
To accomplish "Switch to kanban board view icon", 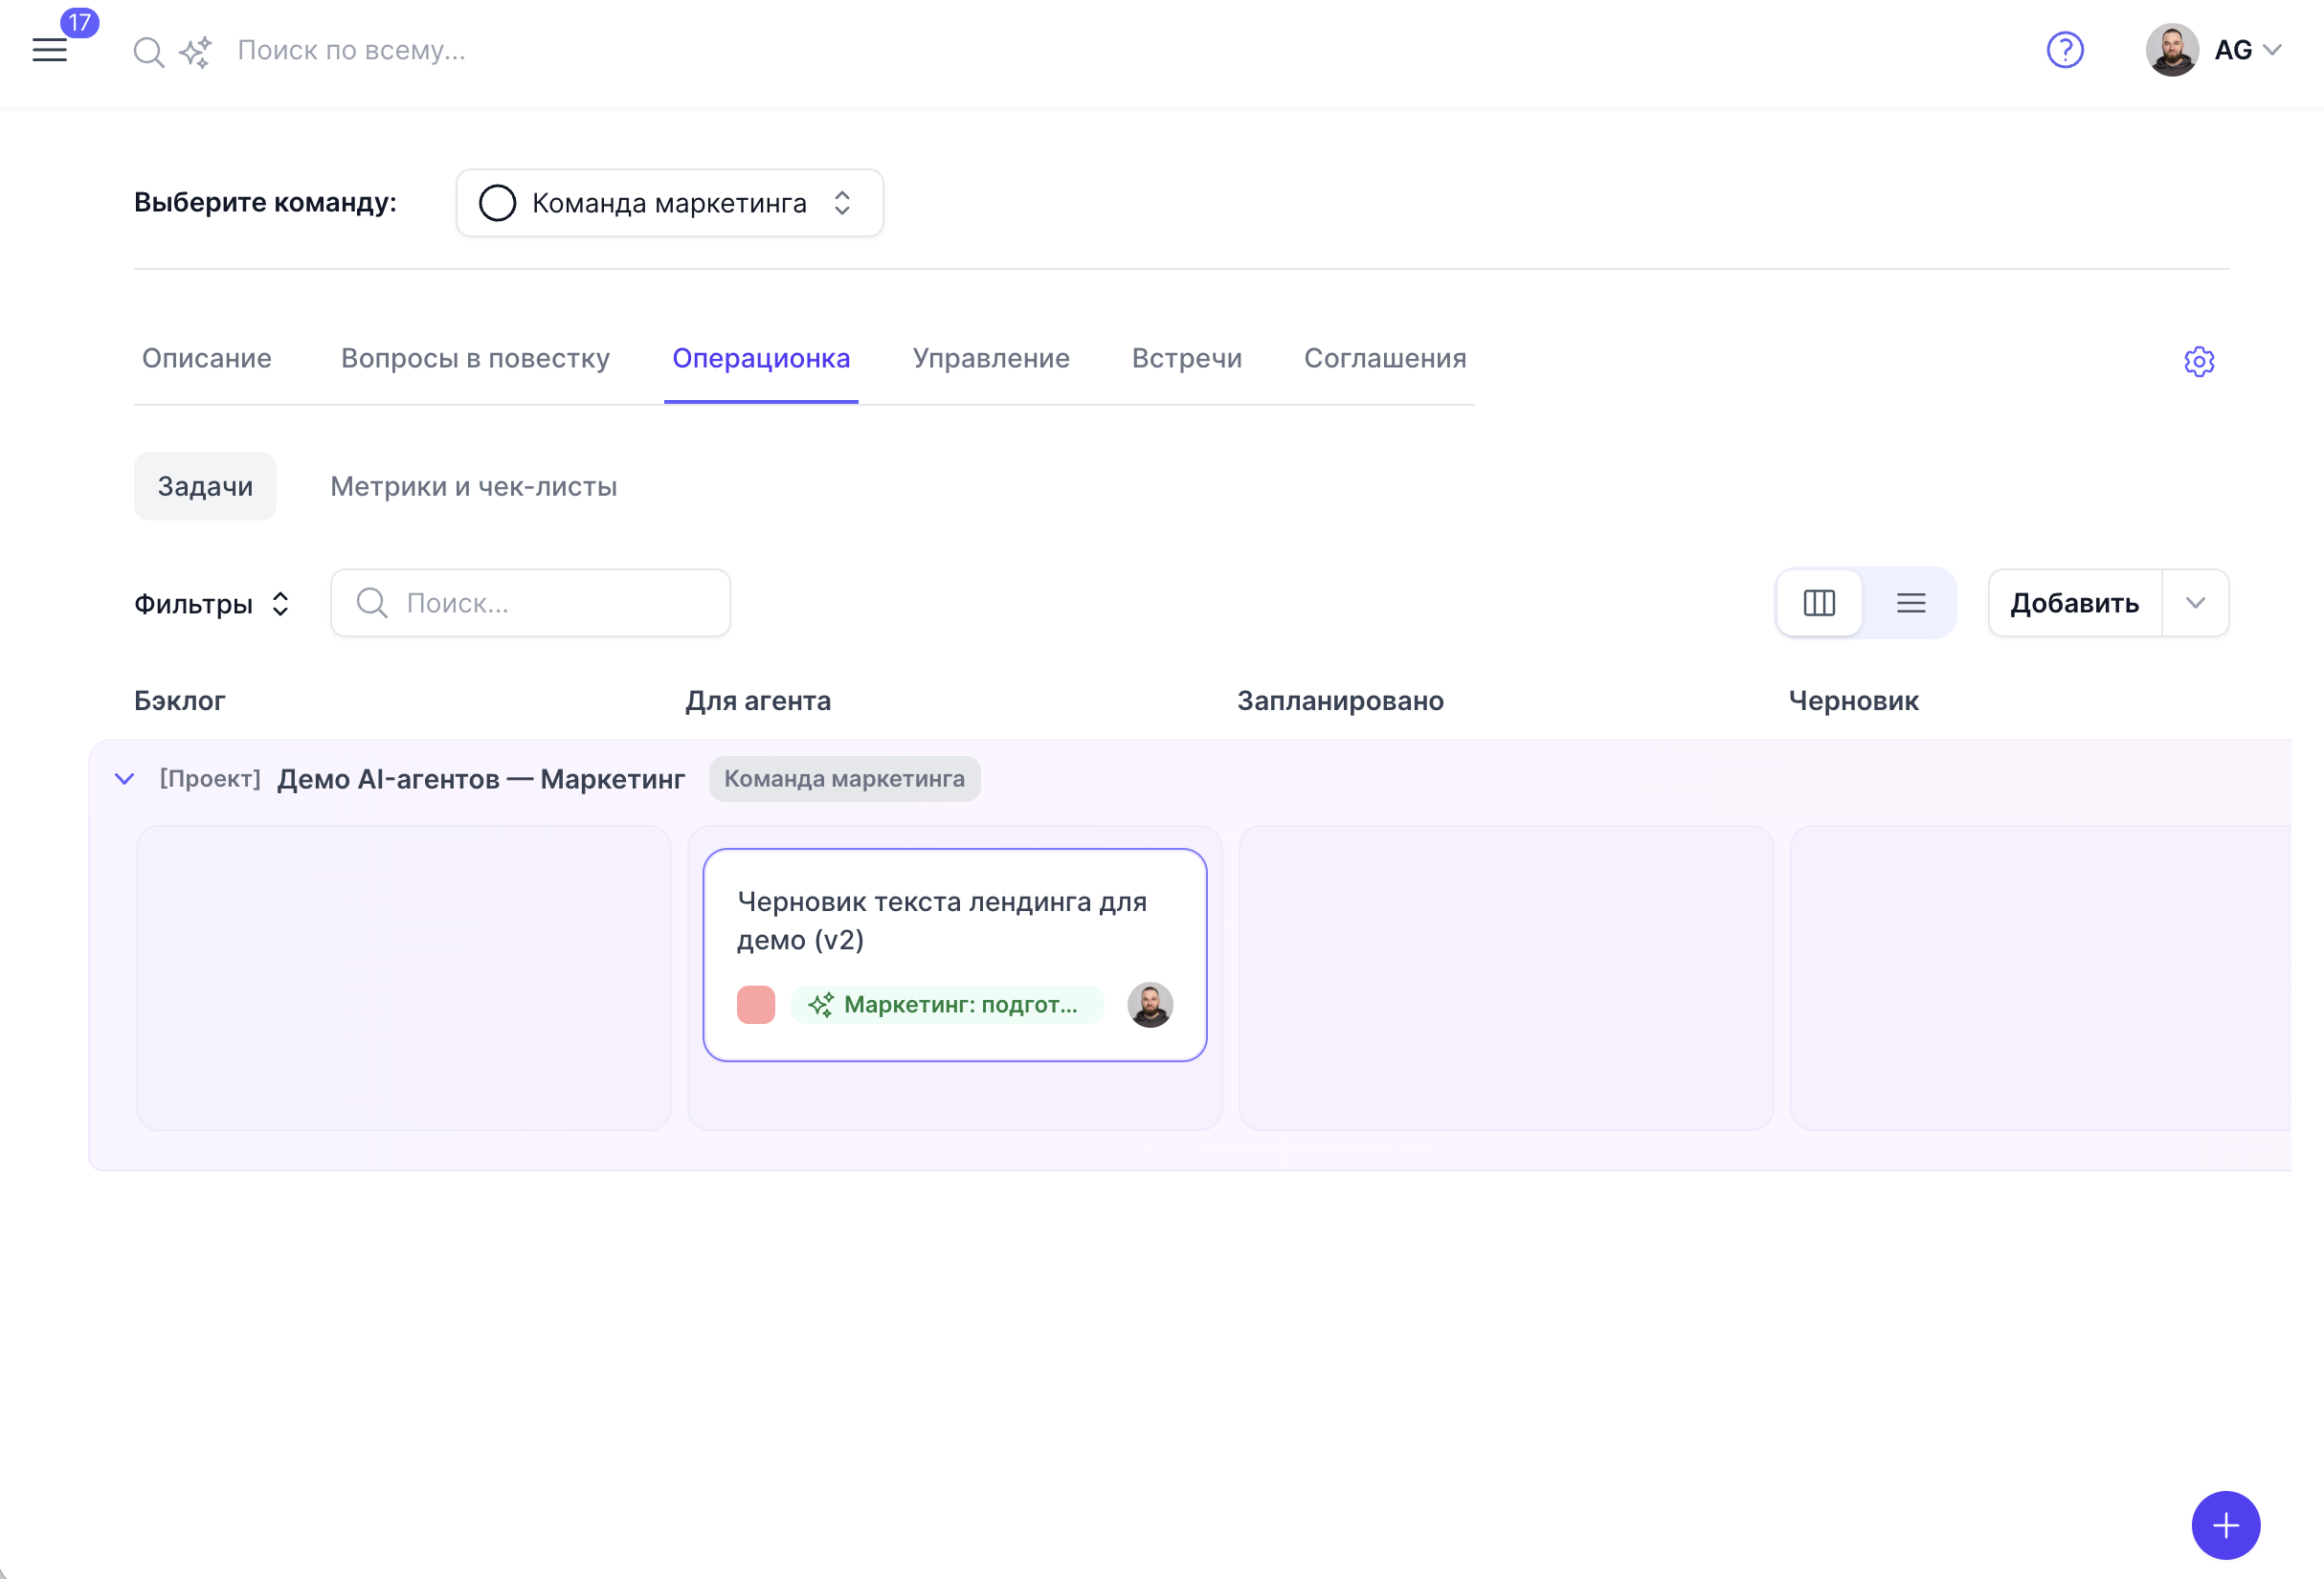I will (1819, 602).
